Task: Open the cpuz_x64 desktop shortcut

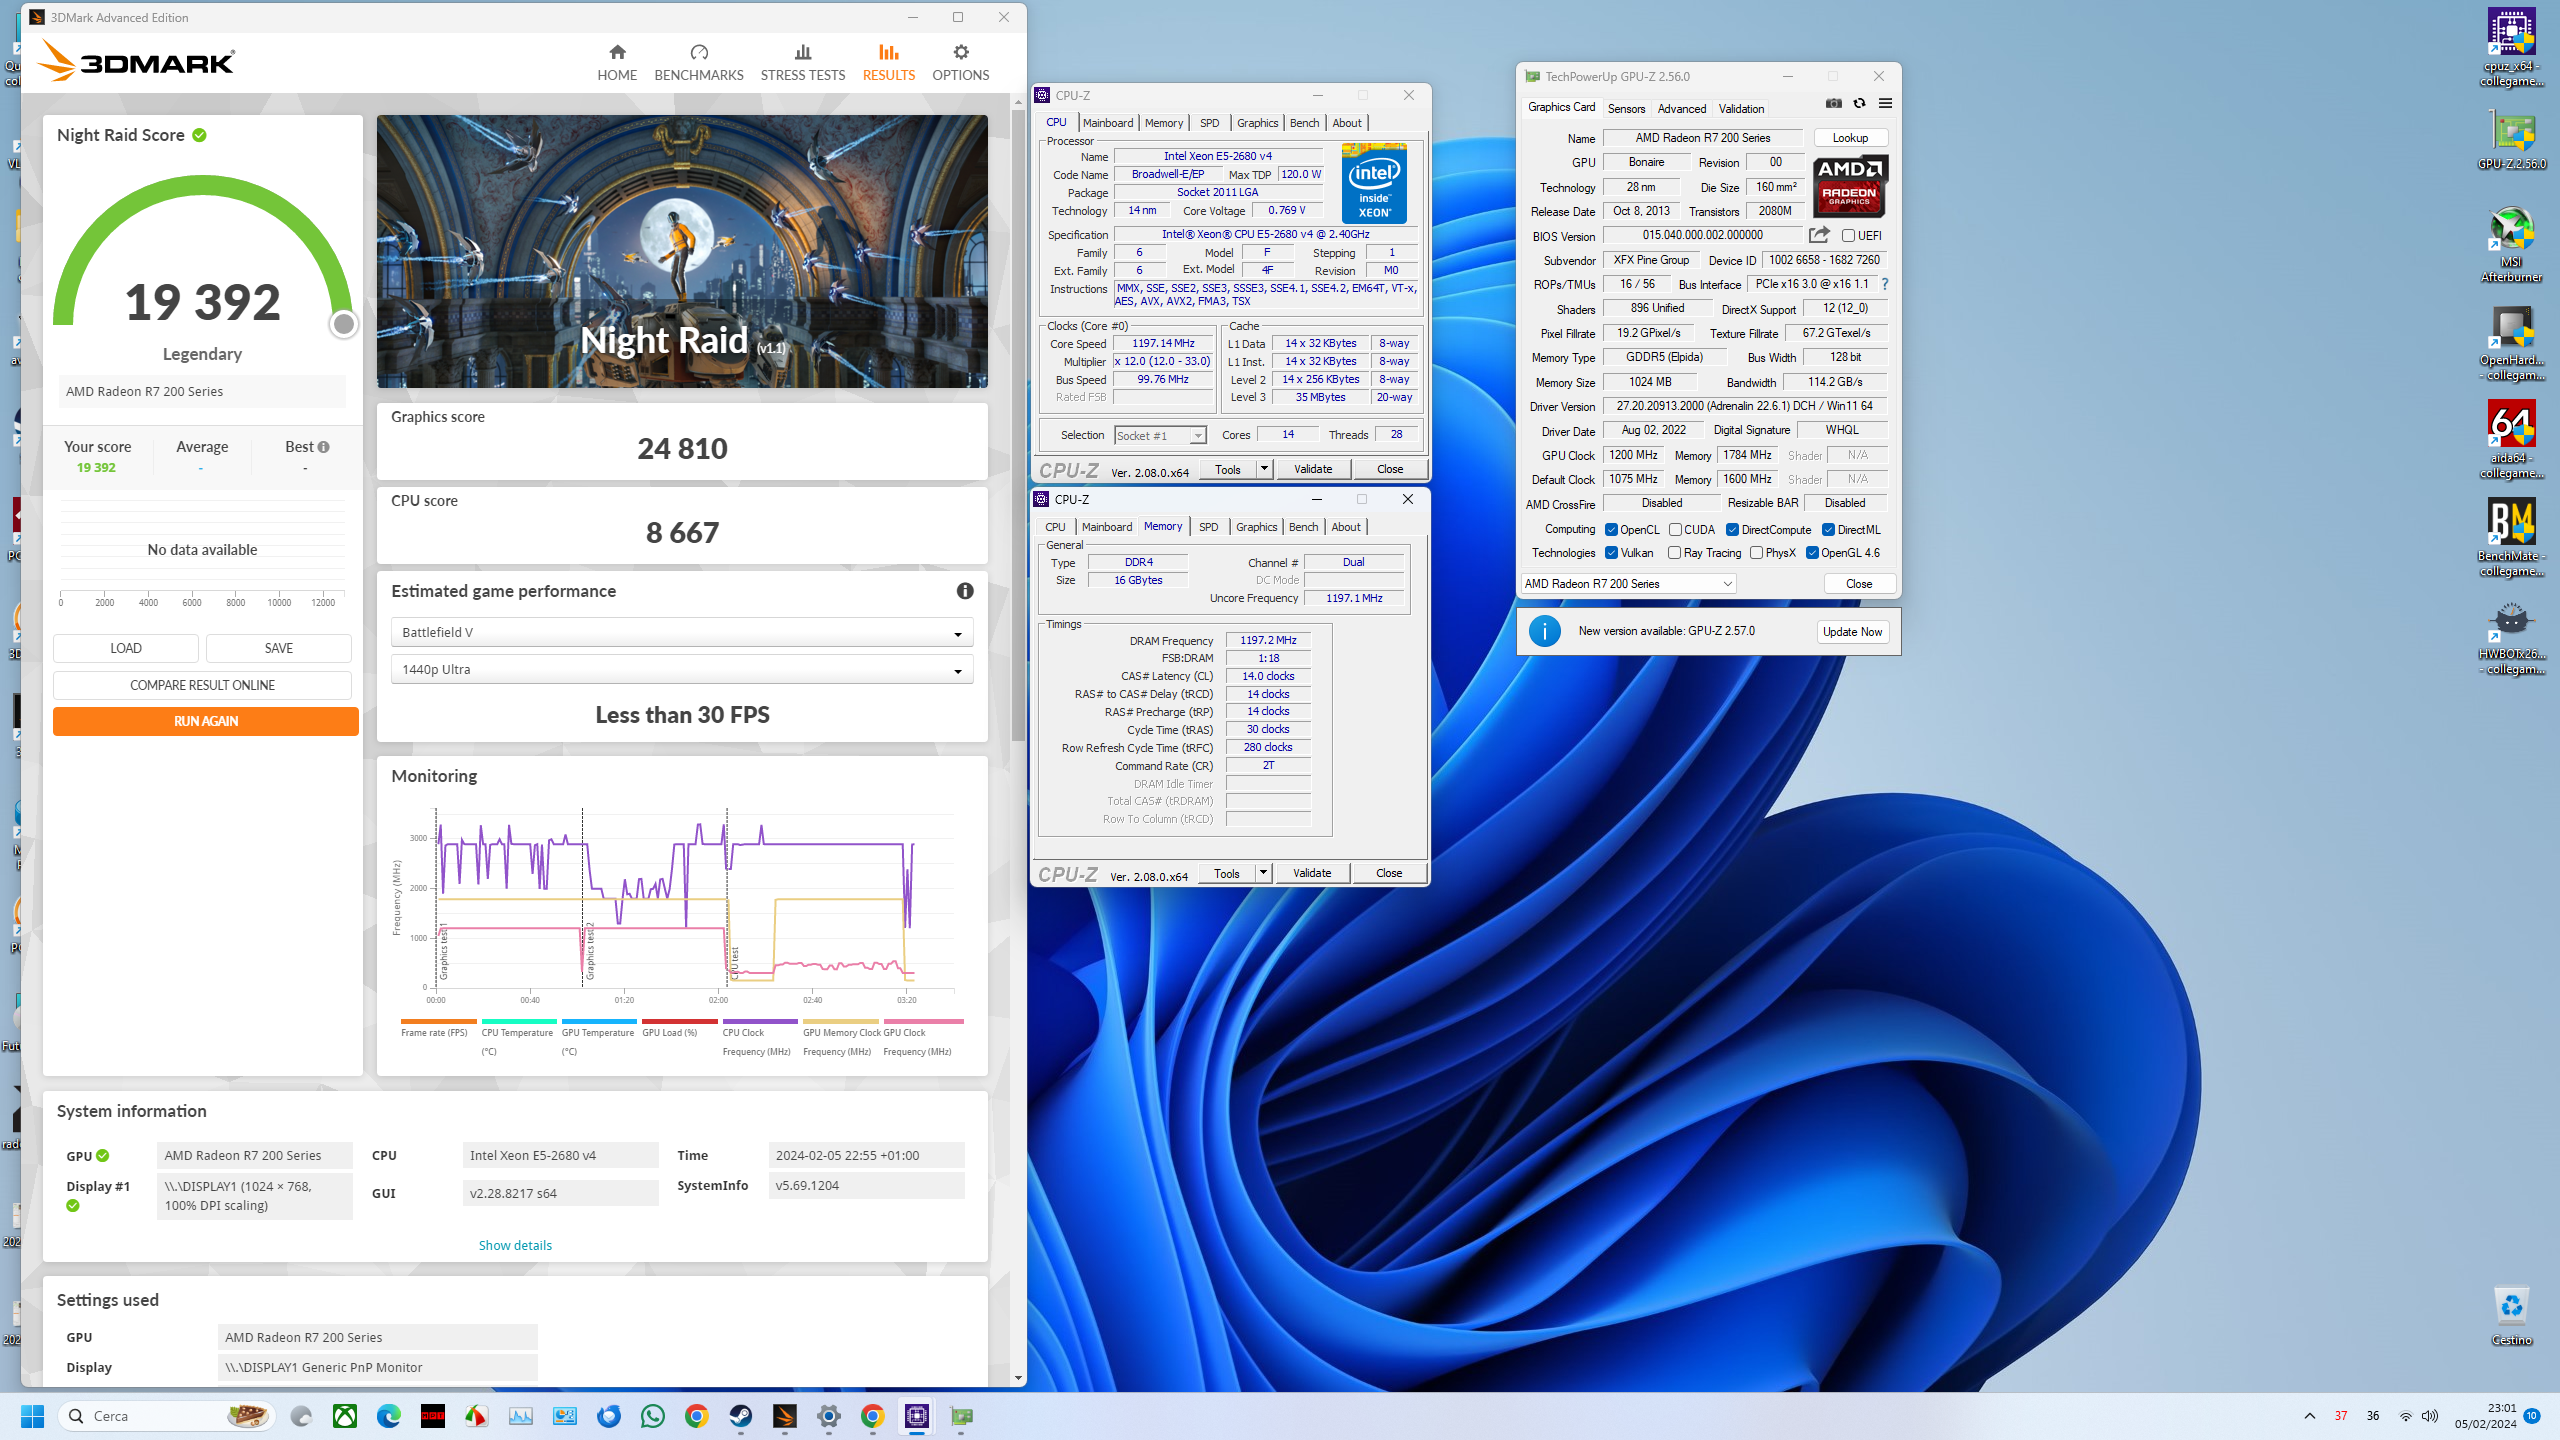Action: [x=2511, y=48]
